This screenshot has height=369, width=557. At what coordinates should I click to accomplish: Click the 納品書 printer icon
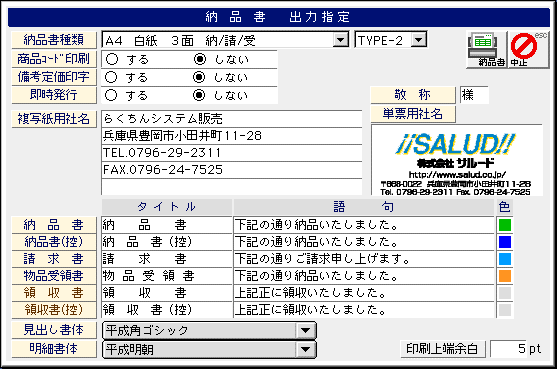(x=486, y=49)
